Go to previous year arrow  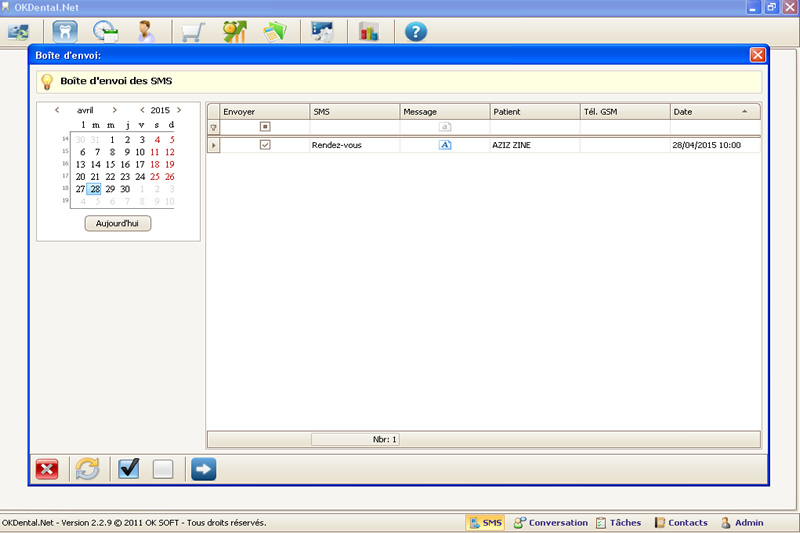point(142,110)
